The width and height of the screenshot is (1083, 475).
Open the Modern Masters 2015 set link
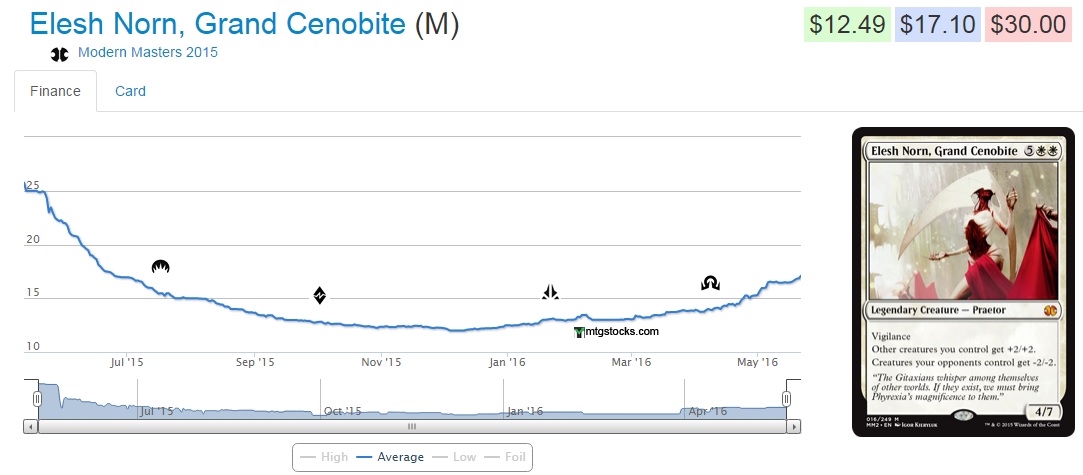click(x=148, y=52)
